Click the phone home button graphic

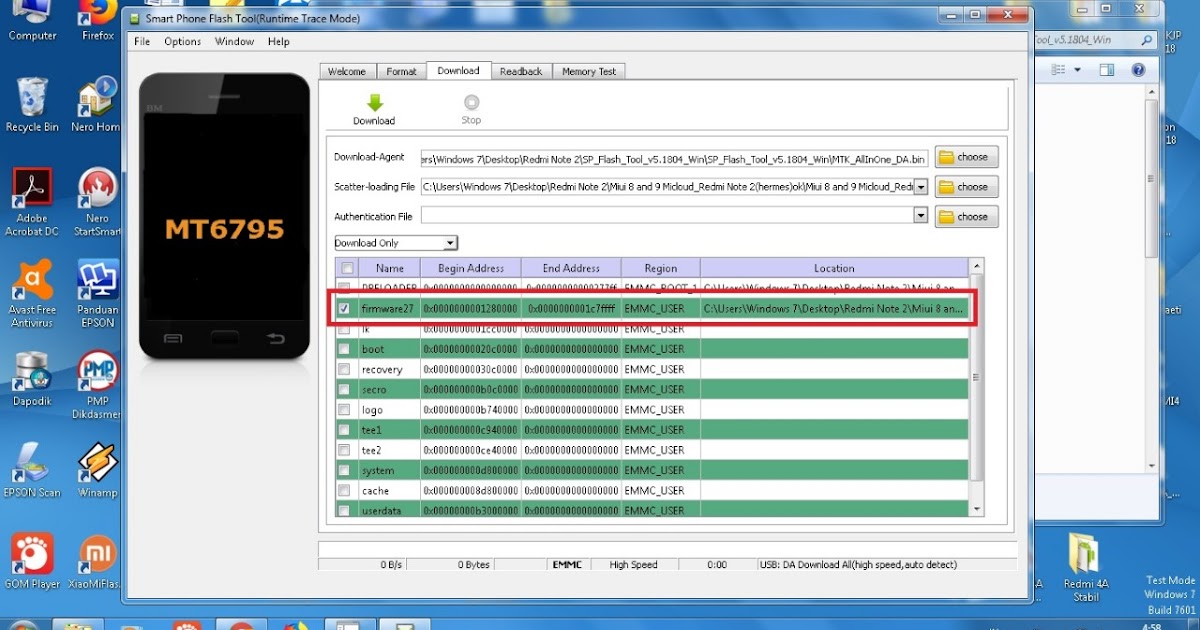click(225, 339)
